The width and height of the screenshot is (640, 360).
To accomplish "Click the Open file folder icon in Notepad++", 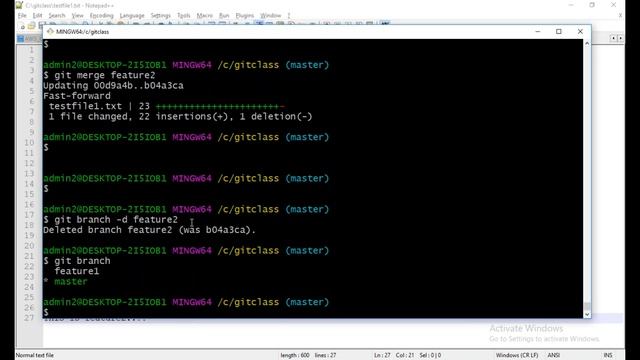I will [x=31, y=26].
